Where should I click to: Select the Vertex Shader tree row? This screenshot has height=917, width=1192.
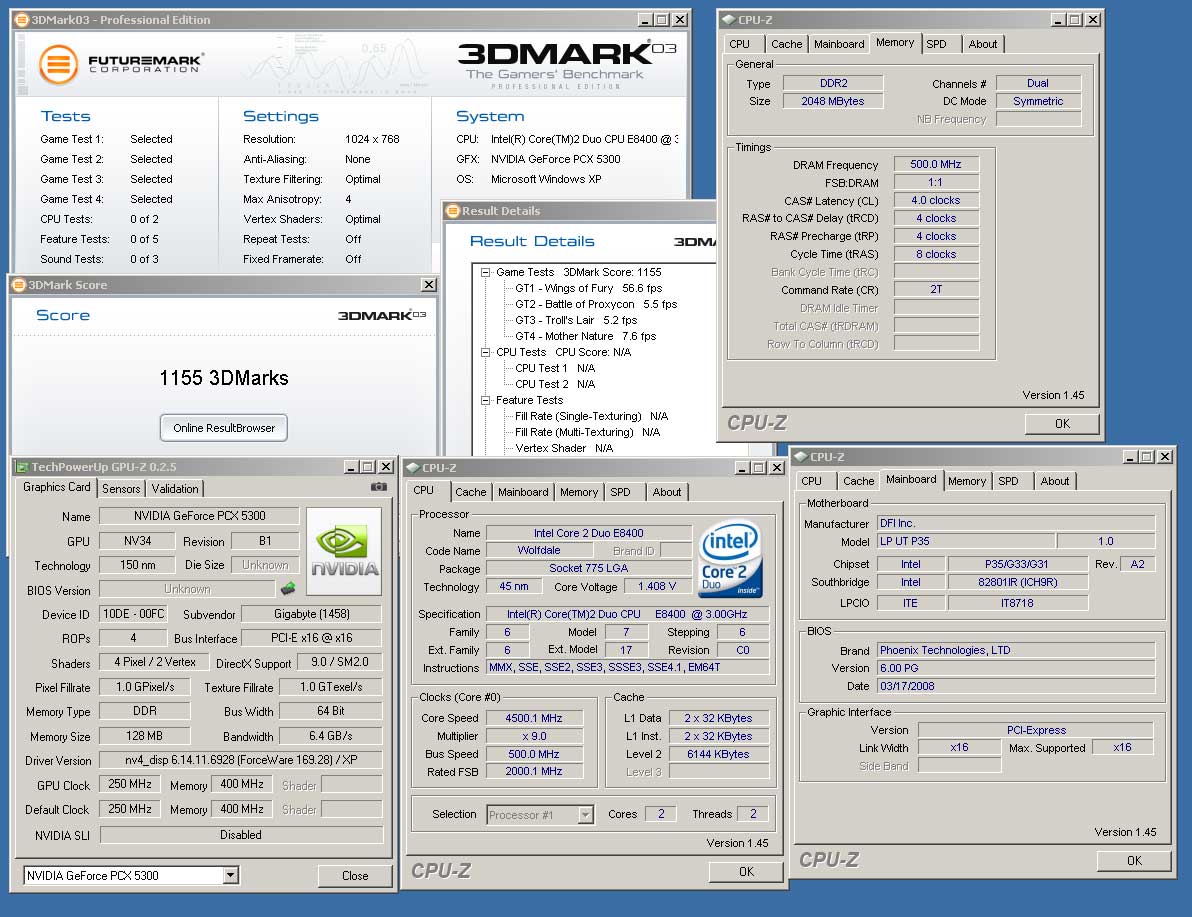pos(564,448)
